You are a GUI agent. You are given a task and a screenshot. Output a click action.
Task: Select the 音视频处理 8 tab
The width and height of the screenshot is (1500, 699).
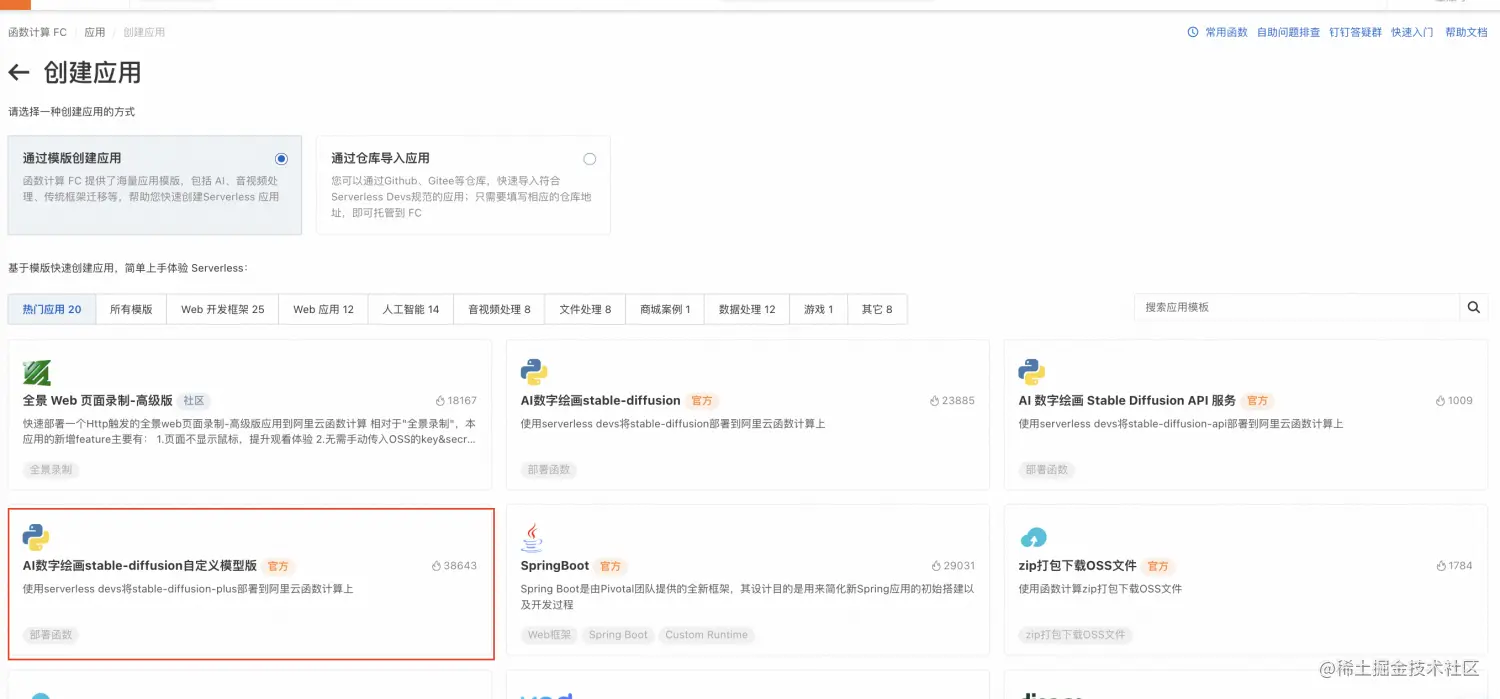[x=499, y=309]
